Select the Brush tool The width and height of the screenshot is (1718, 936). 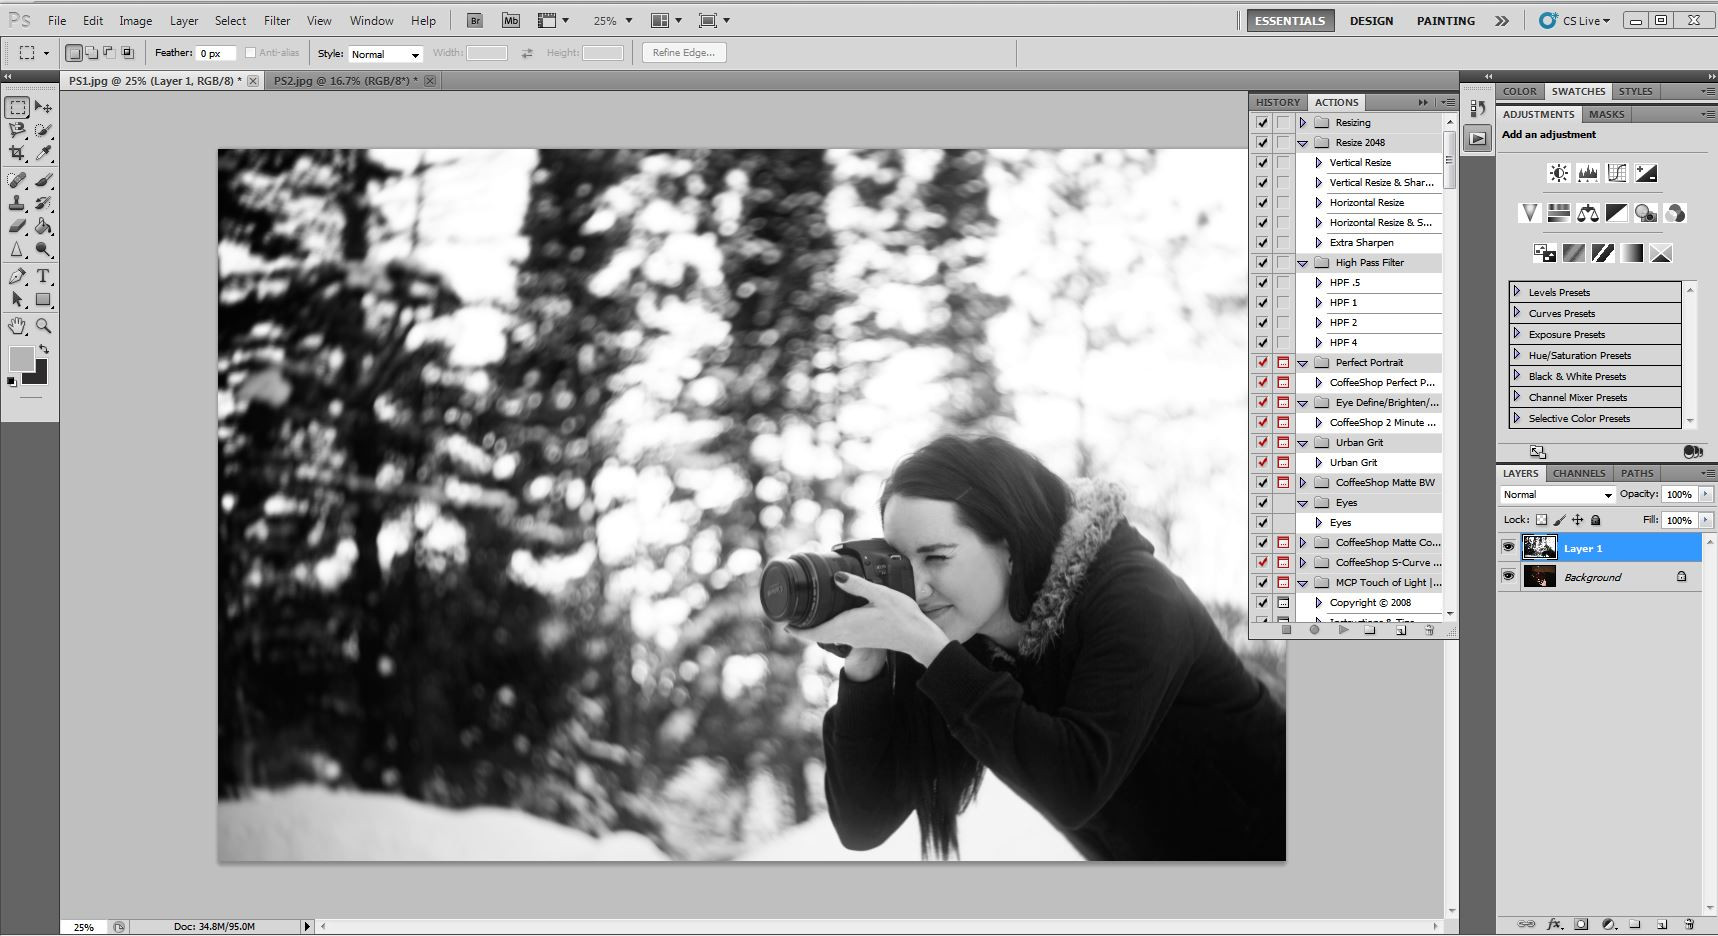click(43, 180)
